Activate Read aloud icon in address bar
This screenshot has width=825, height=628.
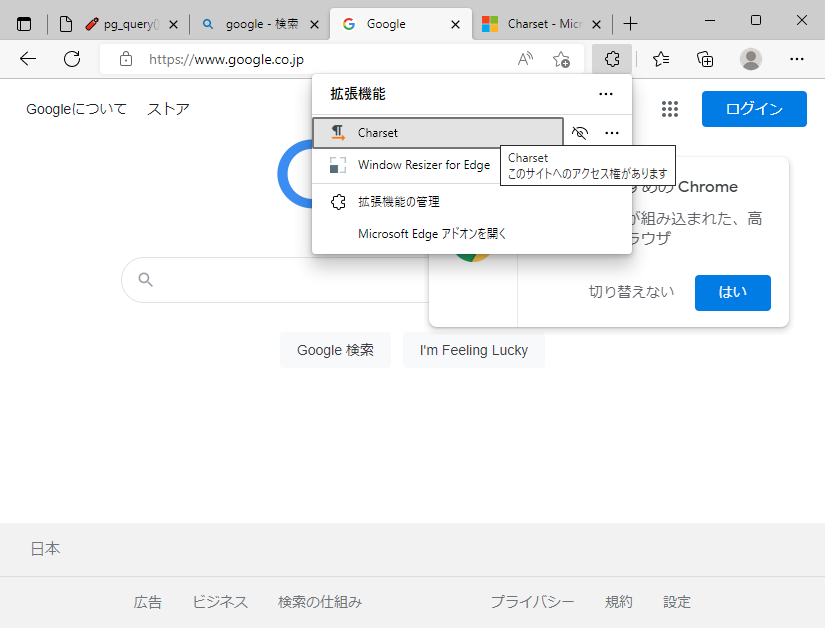(525, 59)
